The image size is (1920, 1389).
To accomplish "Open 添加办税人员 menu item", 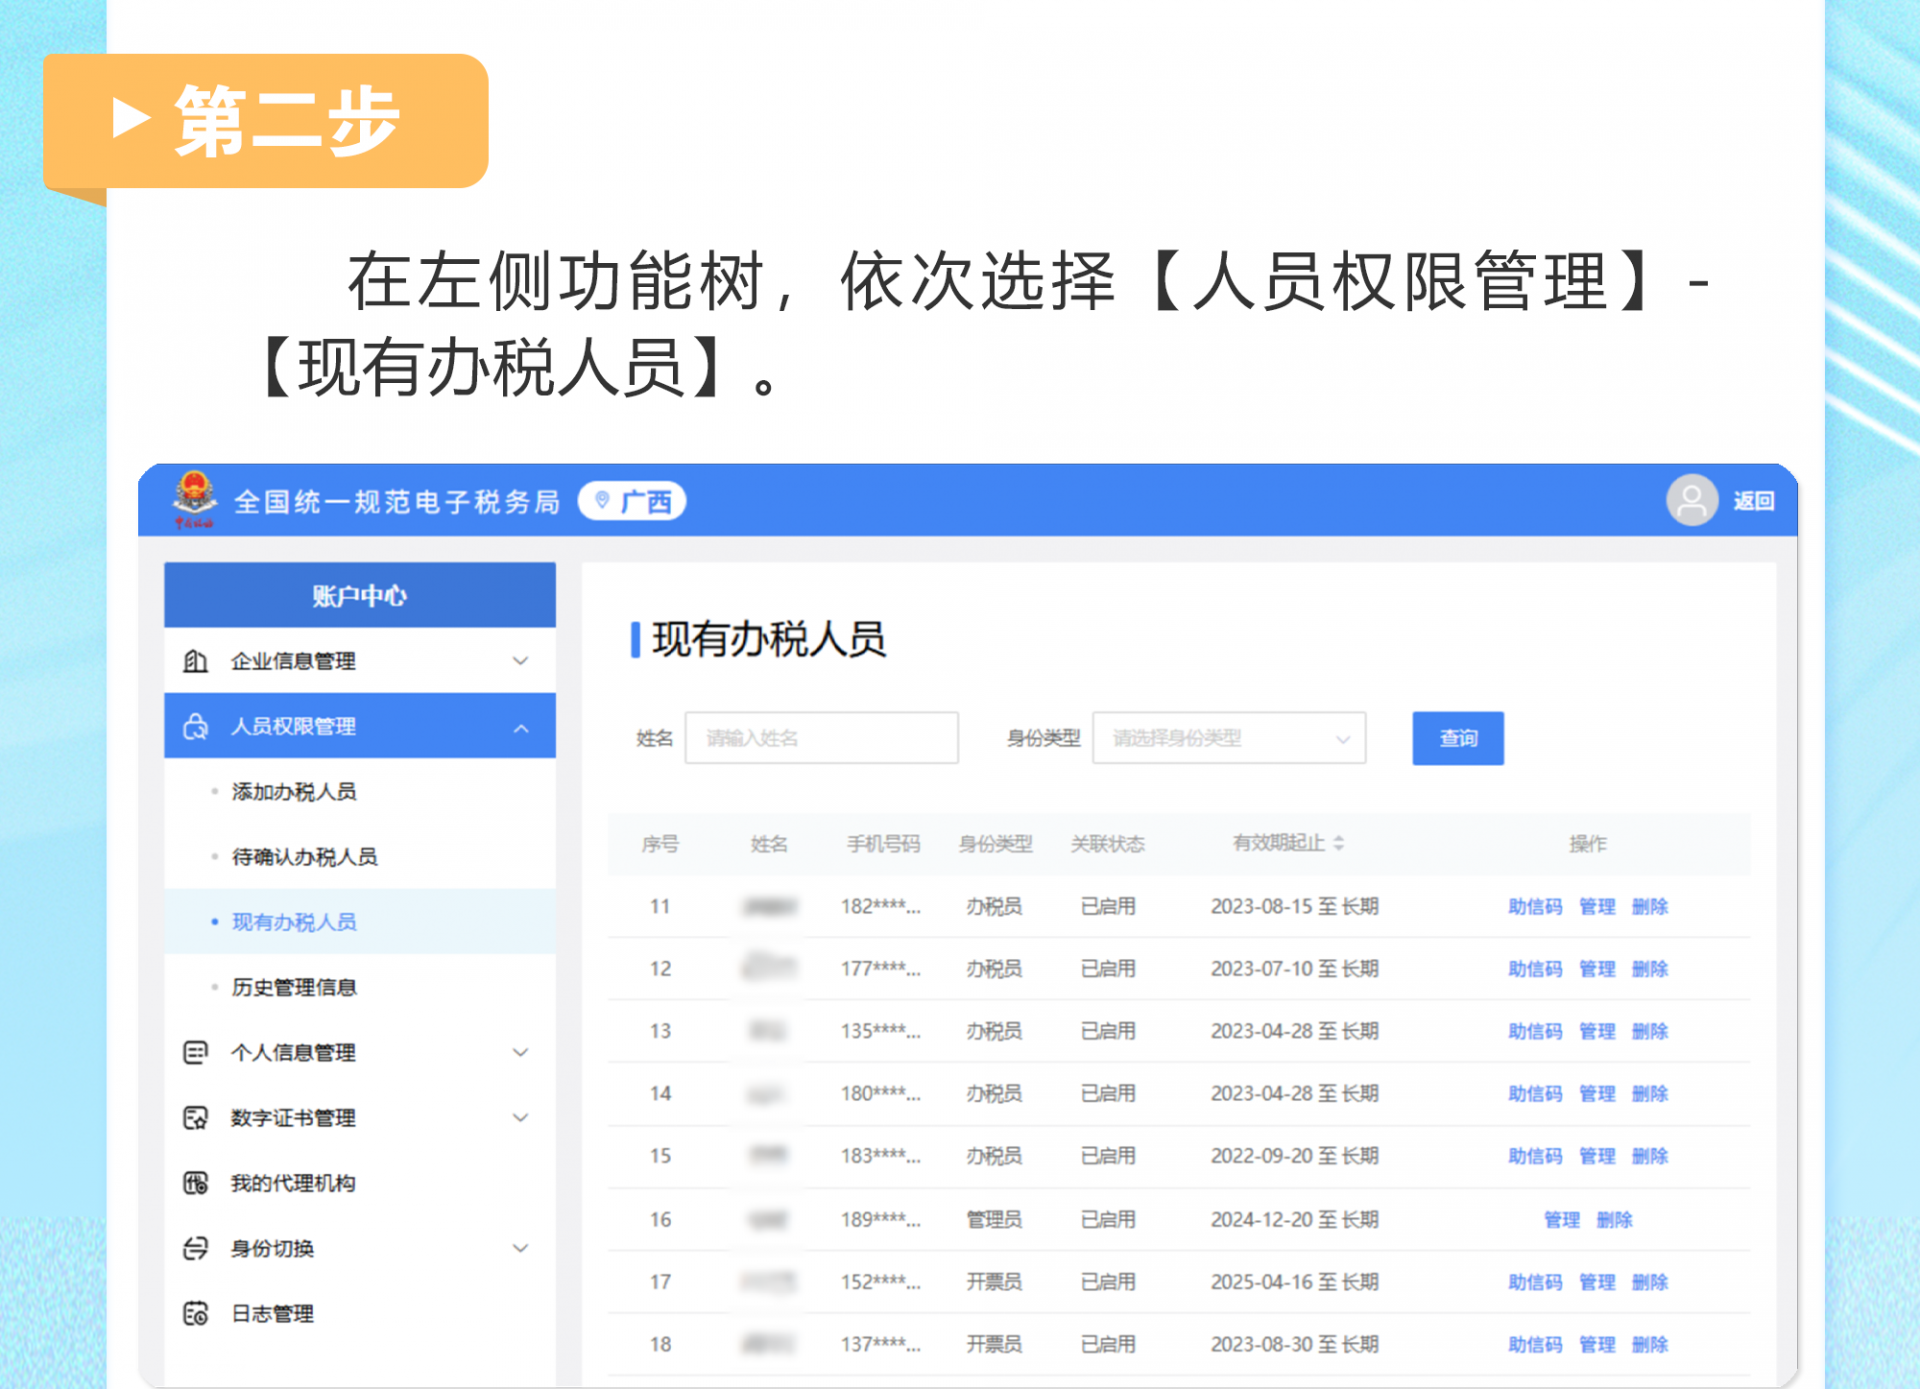I will 294,792.
